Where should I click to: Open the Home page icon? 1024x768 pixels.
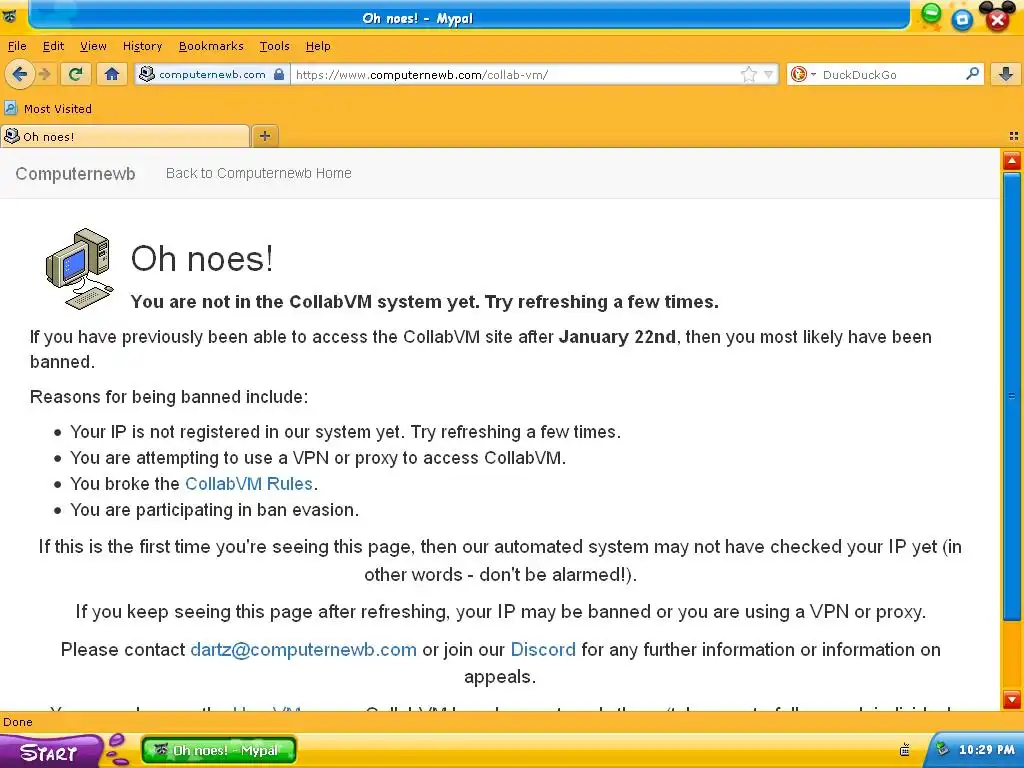[112, 74]
